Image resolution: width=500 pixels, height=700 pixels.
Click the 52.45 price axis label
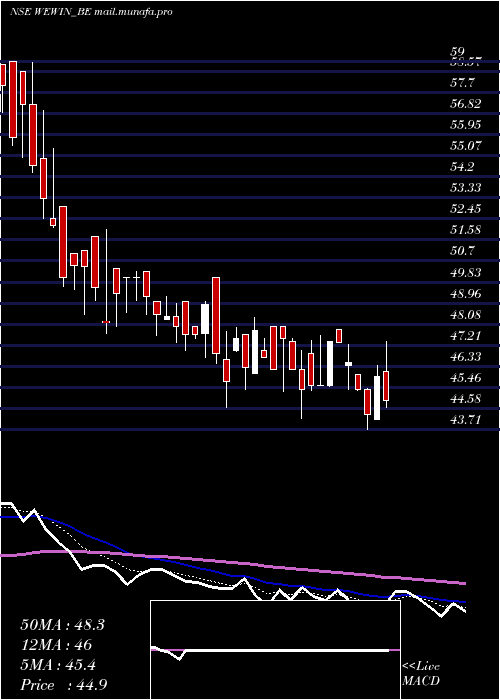[x=466, y=209]
